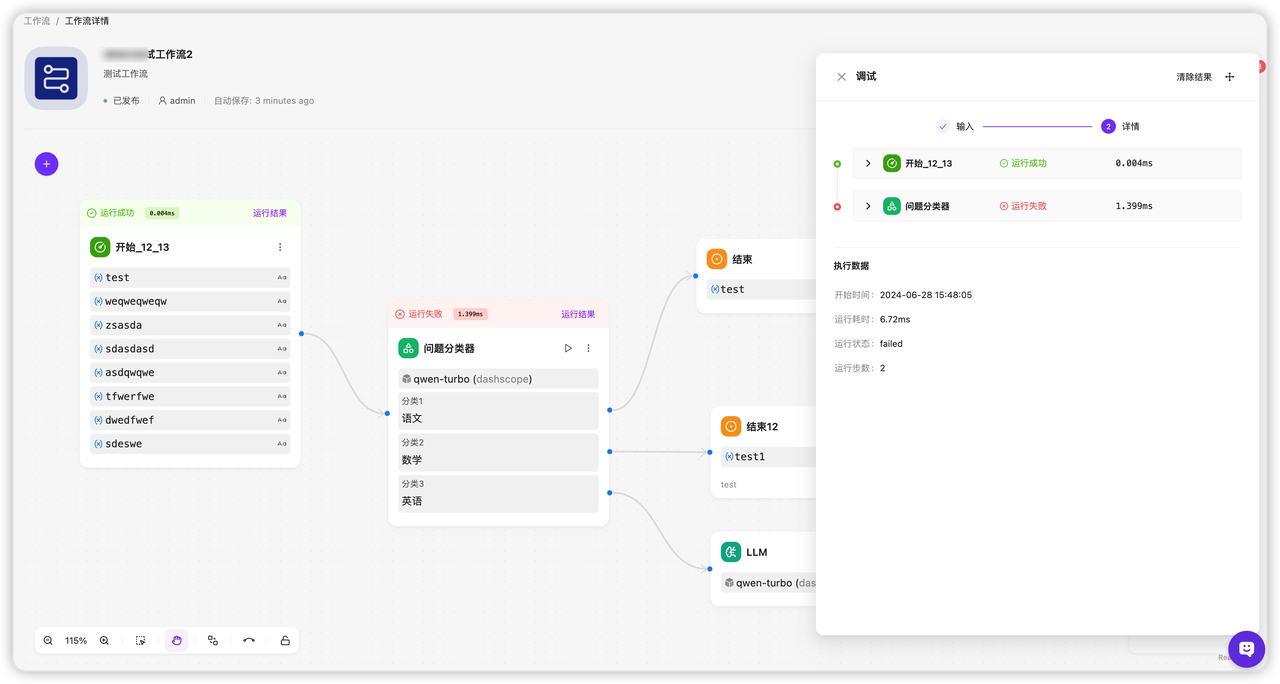Run the 问题分类器 node with play icon

click(x=568, y=348)
